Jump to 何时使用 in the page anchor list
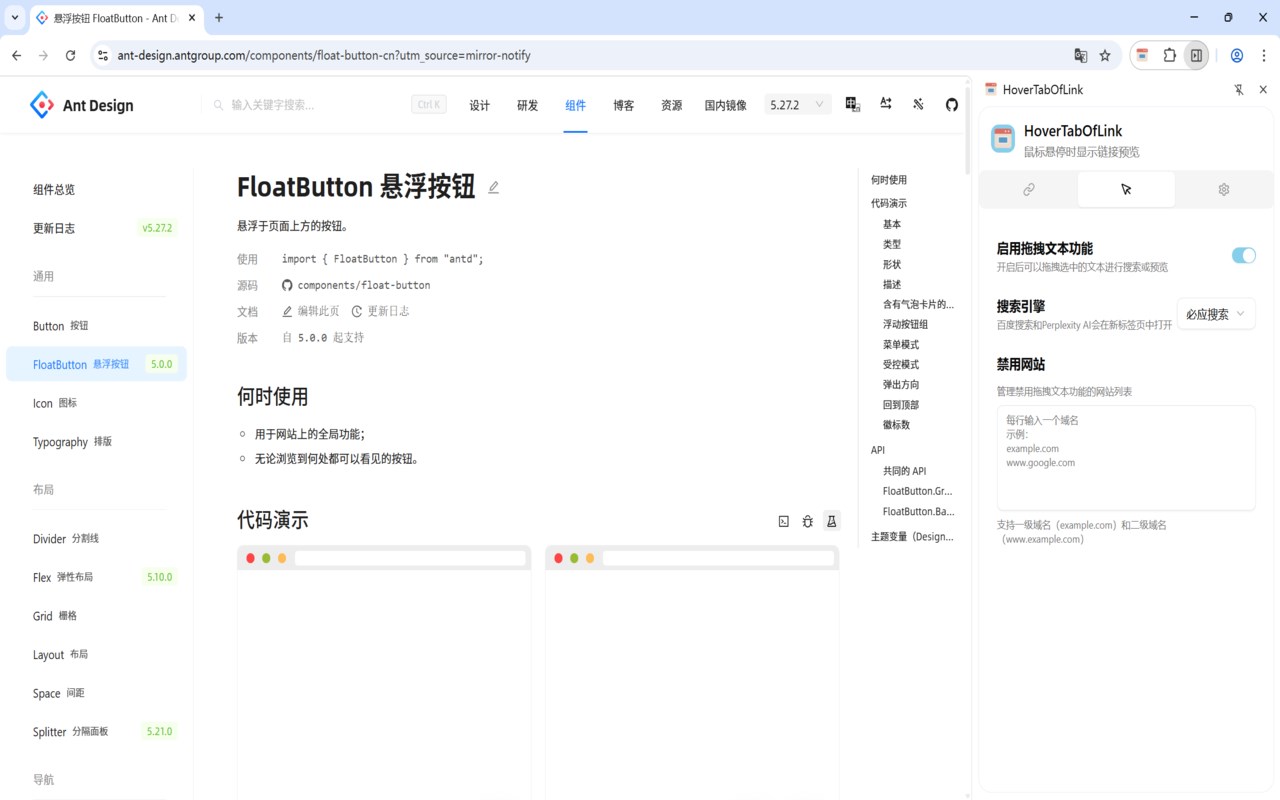Image resolution: width=1280 pixels, height=800 pixels. (x=889, y=180)
